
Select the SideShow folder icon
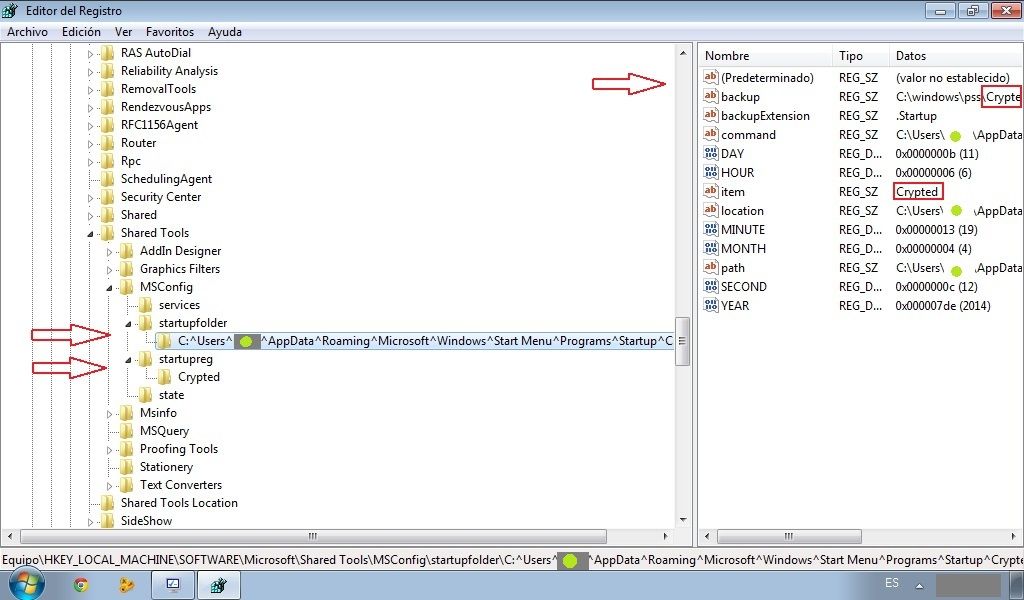coord(107,520)
